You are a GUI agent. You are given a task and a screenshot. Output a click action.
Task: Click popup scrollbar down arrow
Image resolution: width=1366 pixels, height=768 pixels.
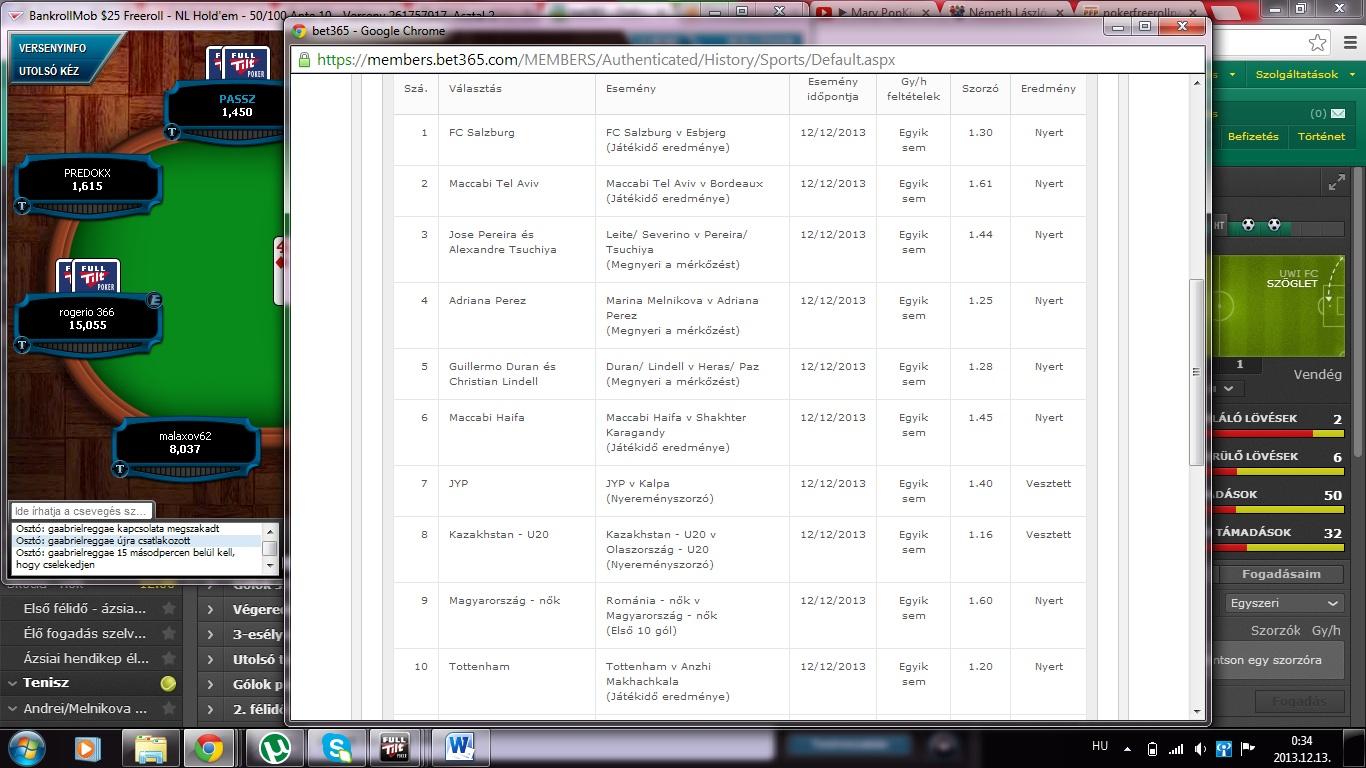point(1196,711)
